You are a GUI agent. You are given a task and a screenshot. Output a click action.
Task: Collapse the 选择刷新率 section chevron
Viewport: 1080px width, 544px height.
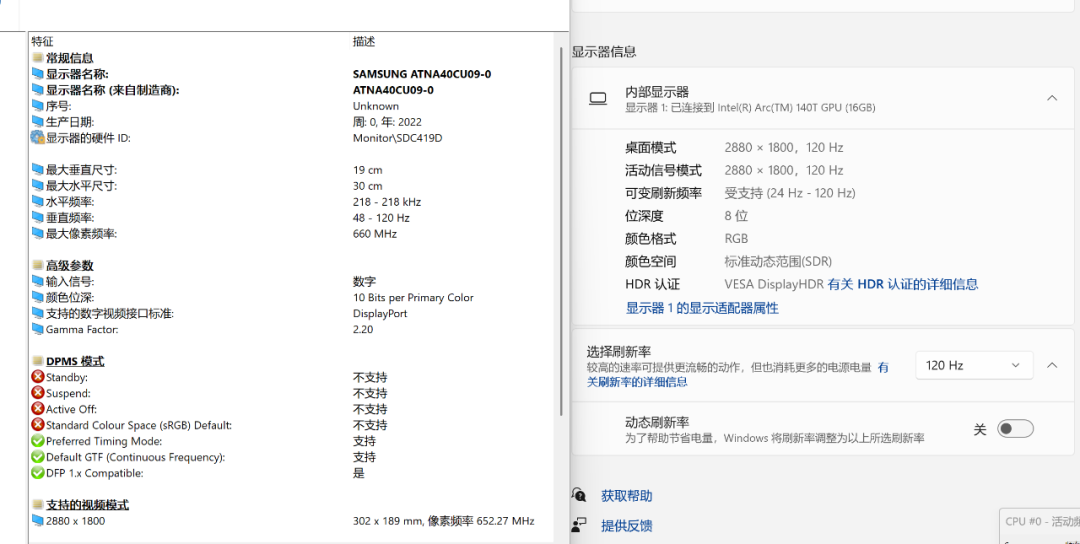pyautogui.click(x=1052, y=365)
